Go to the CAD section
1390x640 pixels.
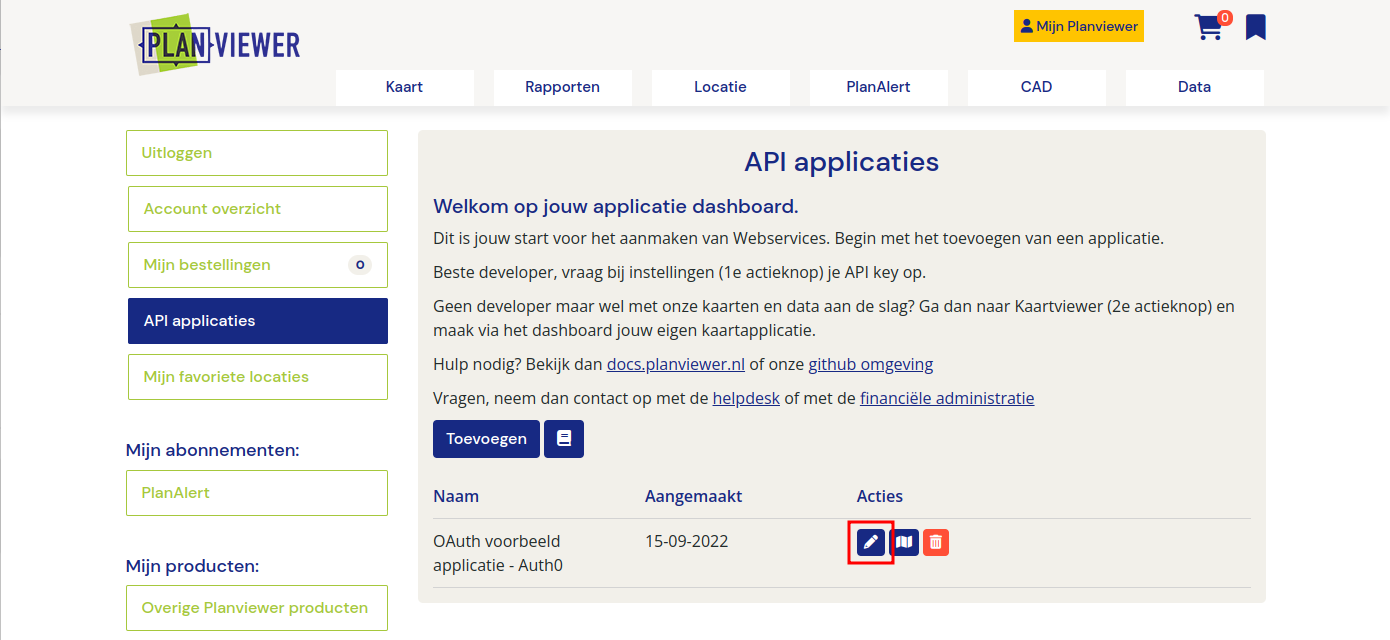pyautogui.click(x=1036, y=87)
